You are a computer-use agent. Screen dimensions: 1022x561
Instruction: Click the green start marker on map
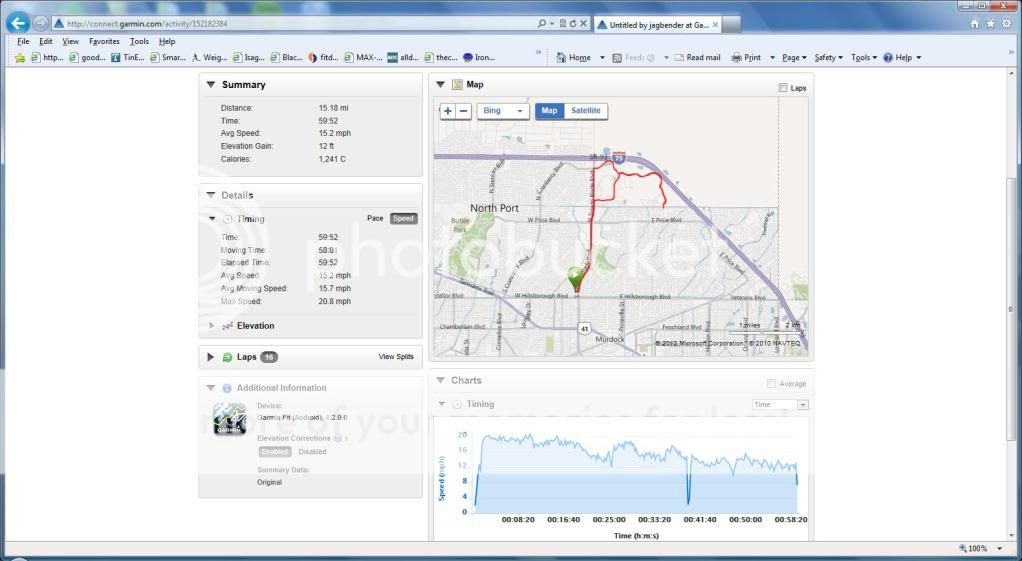[575, 277]
